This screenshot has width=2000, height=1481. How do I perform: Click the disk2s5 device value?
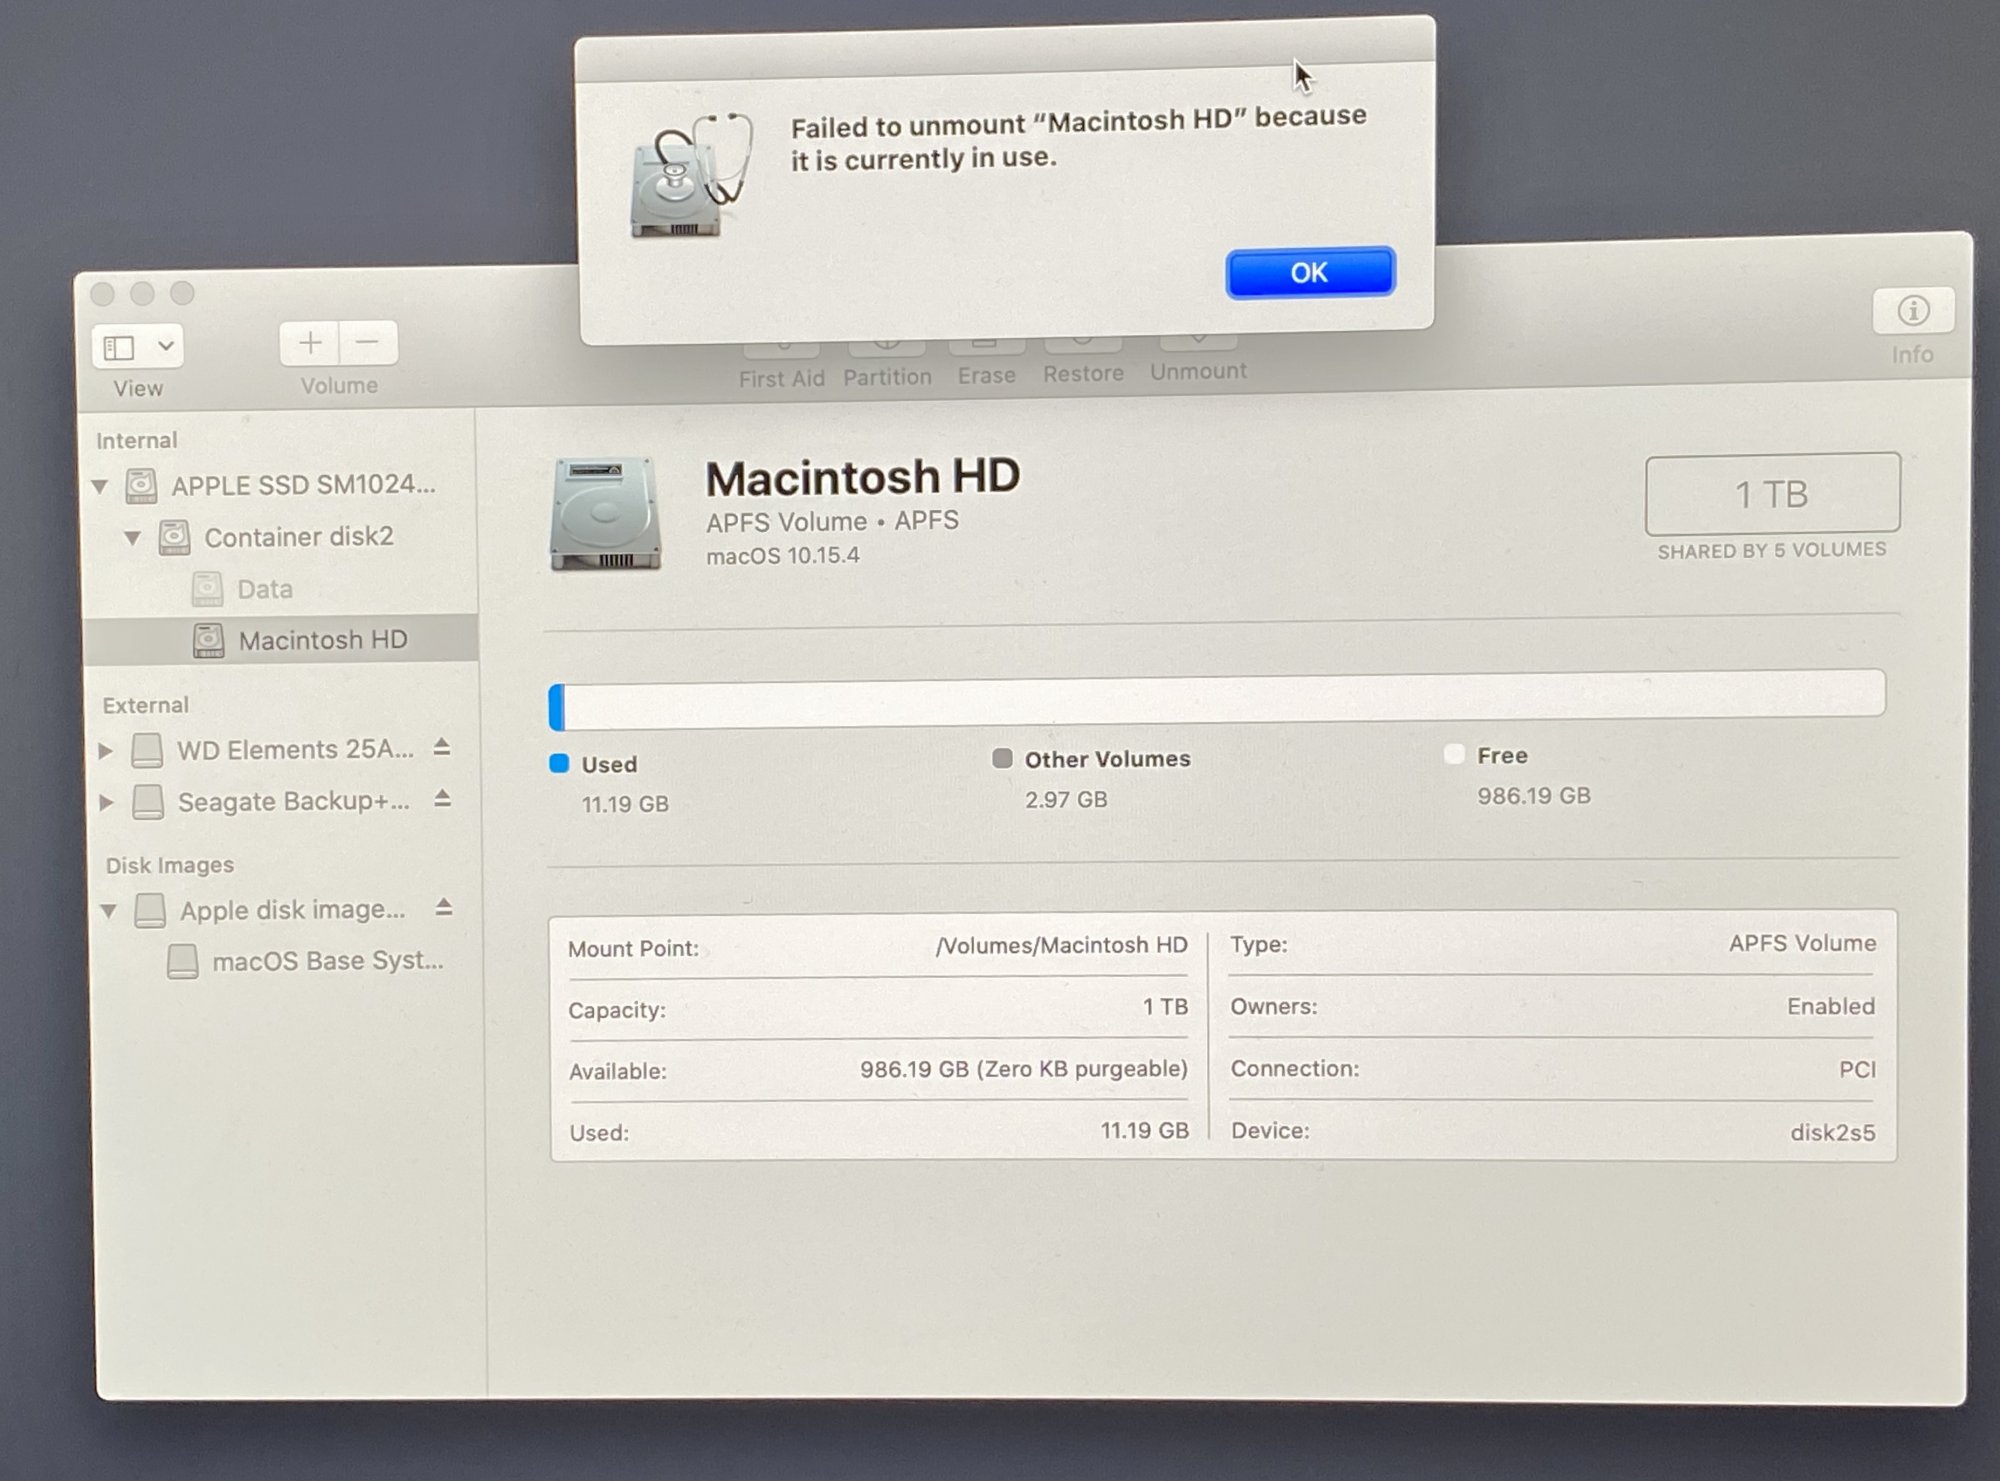coord(1832,1133)
